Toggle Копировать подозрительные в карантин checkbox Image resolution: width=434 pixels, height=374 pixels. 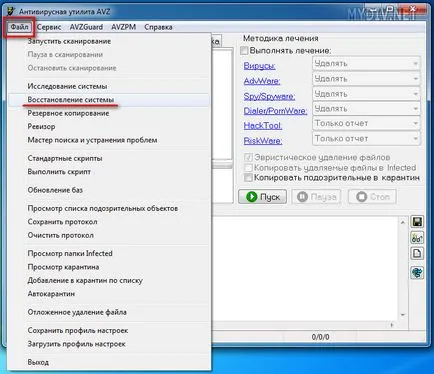[x=248, y=178]
